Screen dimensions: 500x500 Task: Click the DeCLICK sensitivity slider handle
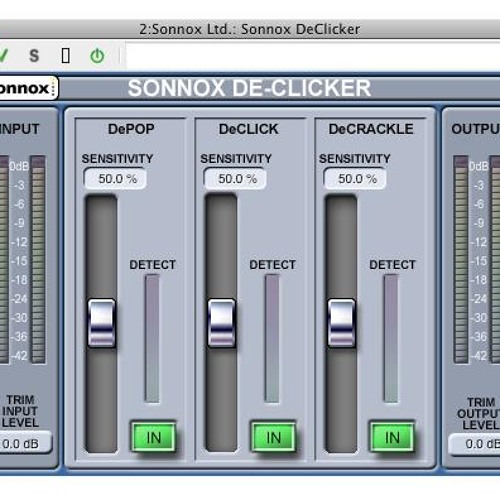[221, 323]
